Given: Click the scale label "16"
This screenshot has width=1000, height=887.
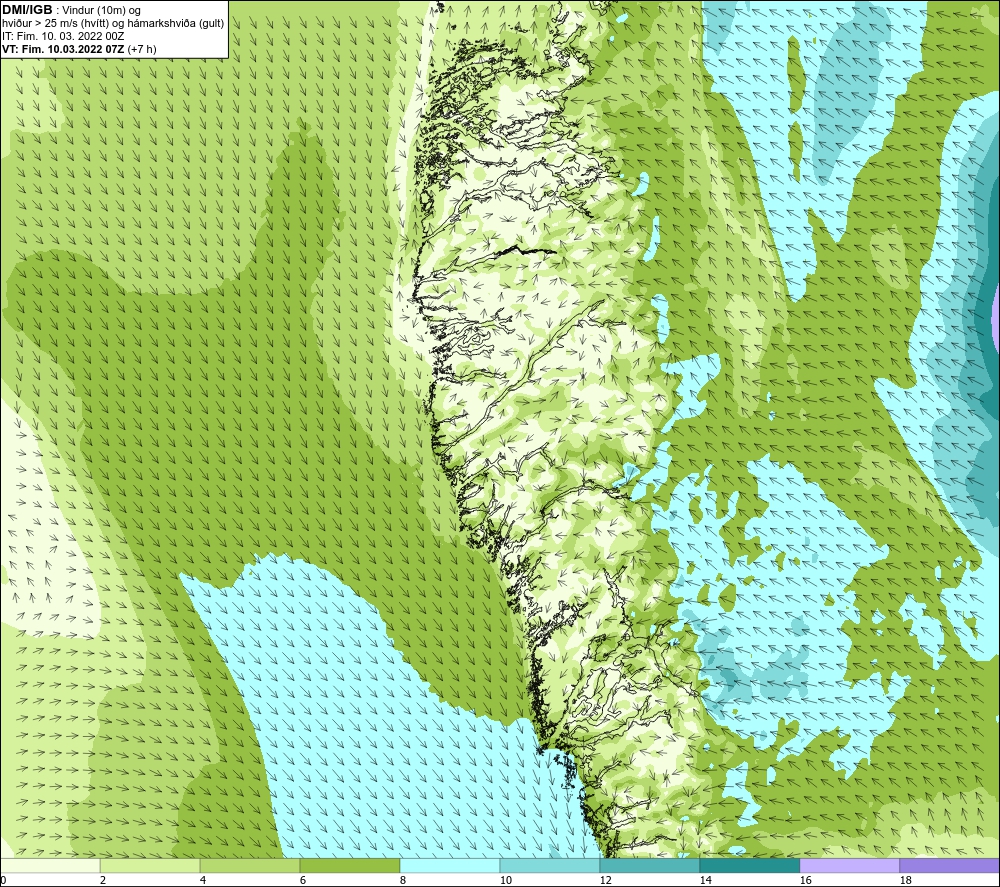Looking at the screenshot, I should (x=805, y=880).
